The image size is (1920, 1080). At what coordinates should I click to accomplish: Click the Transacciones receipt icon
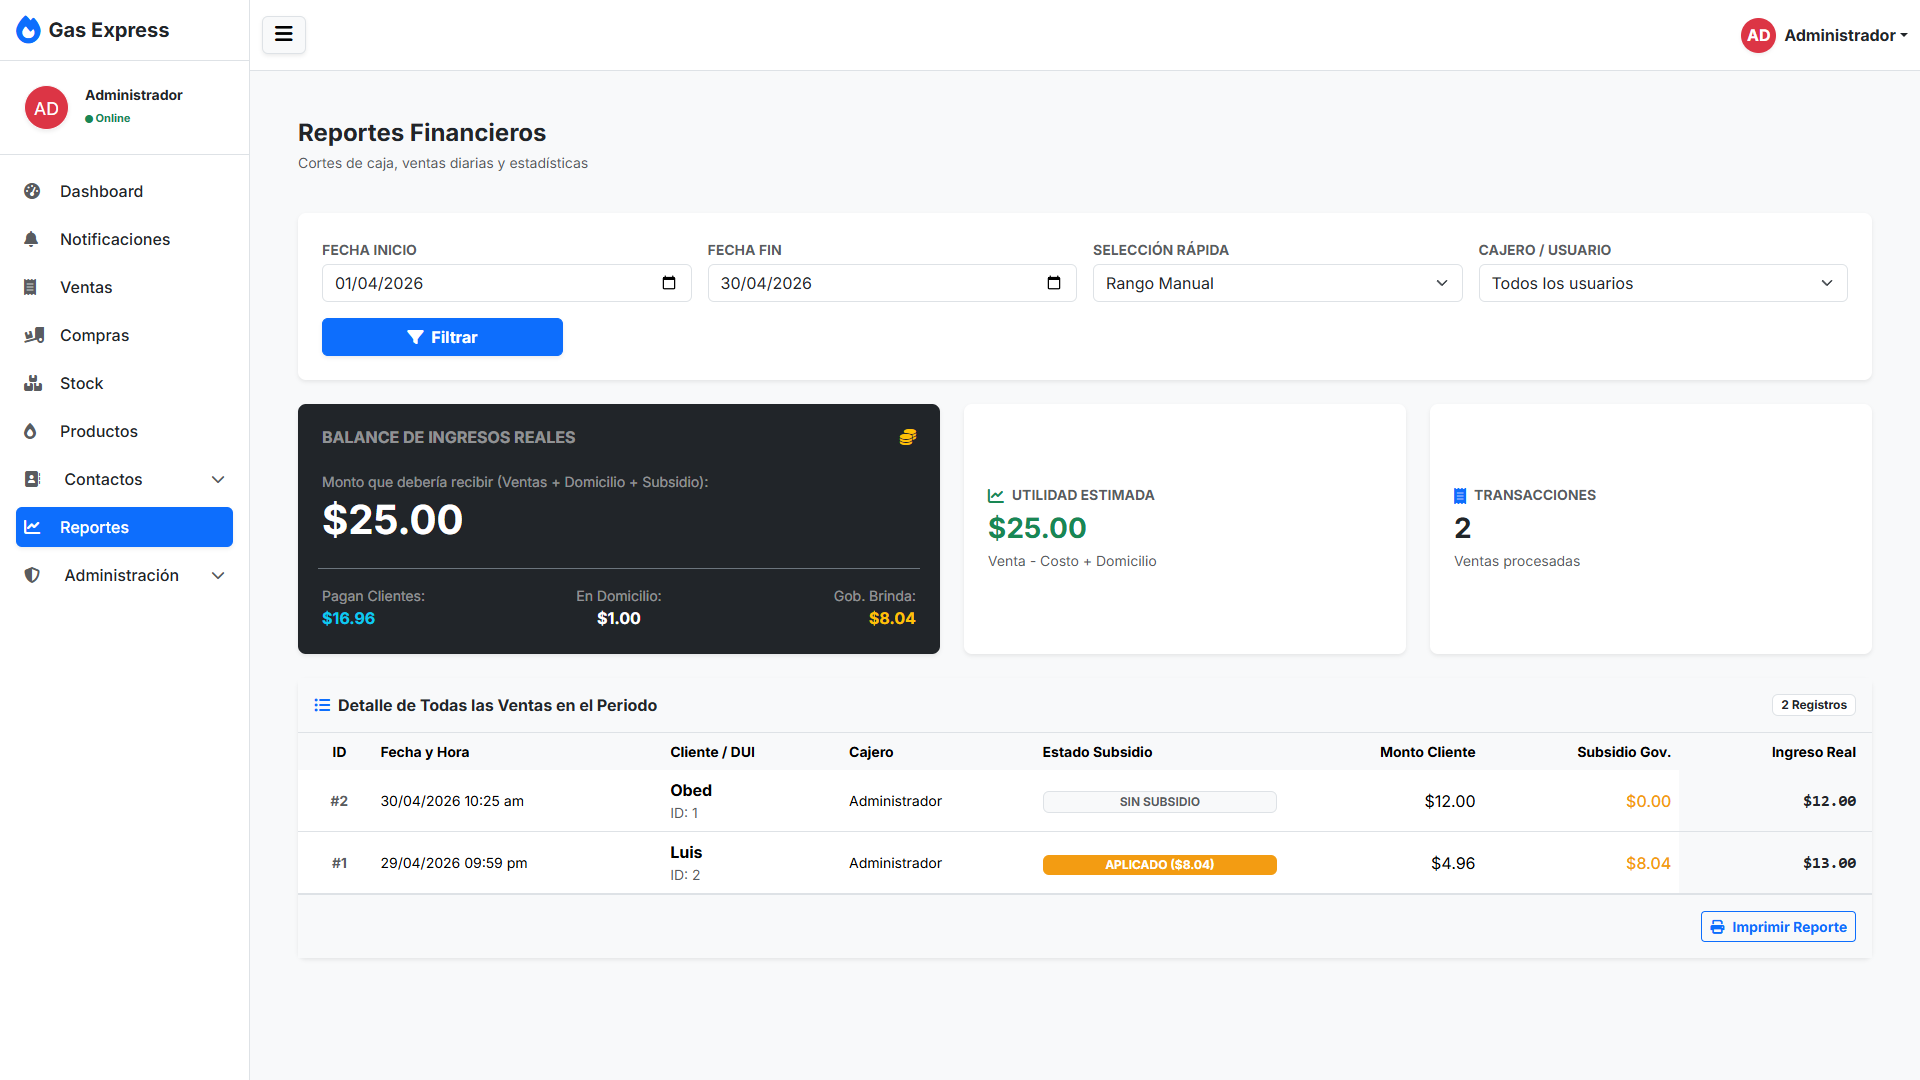click(1460, 496)
